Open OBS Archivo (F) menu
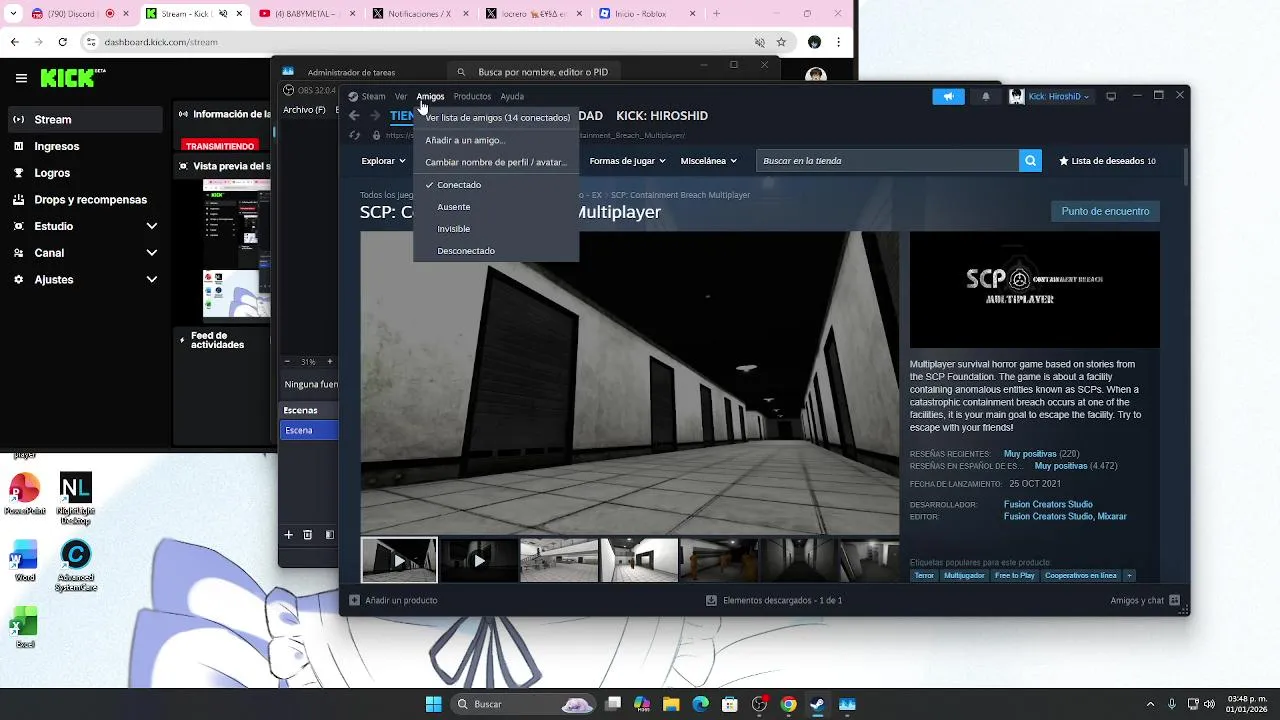Screen dimensions: 1280x720 304,110
